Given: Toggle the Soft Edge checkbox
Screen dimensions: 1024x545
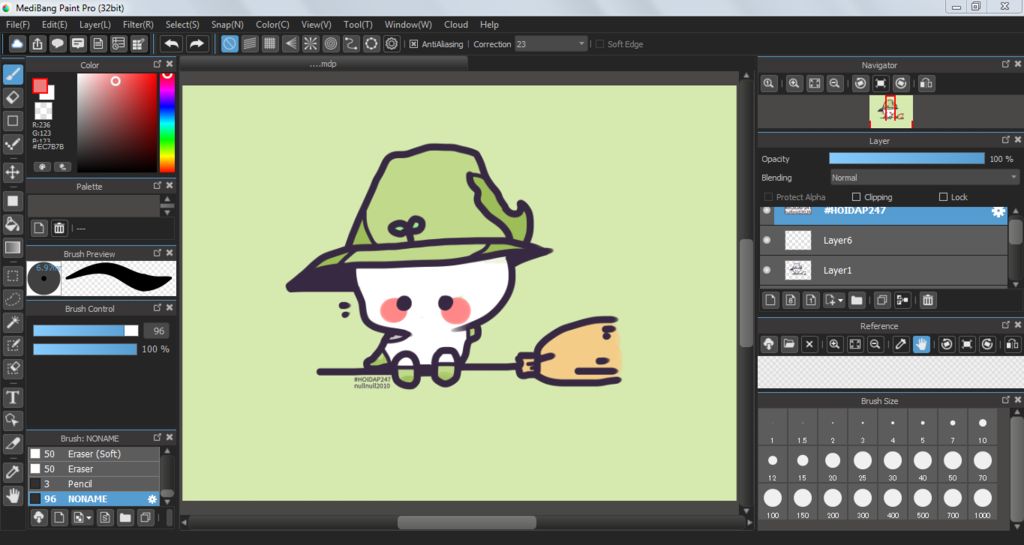Looking at the screenshot, I should point(600,44).
